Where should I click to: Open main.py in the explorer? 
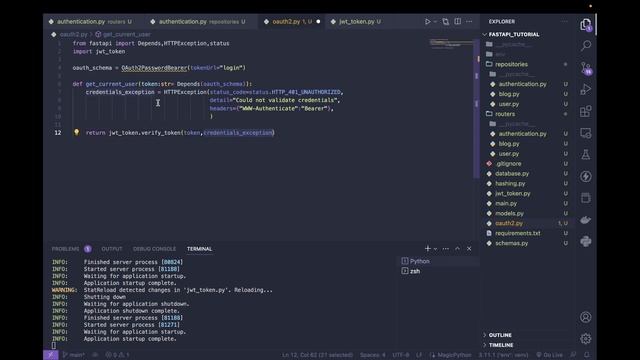click(x=506, y=203)
